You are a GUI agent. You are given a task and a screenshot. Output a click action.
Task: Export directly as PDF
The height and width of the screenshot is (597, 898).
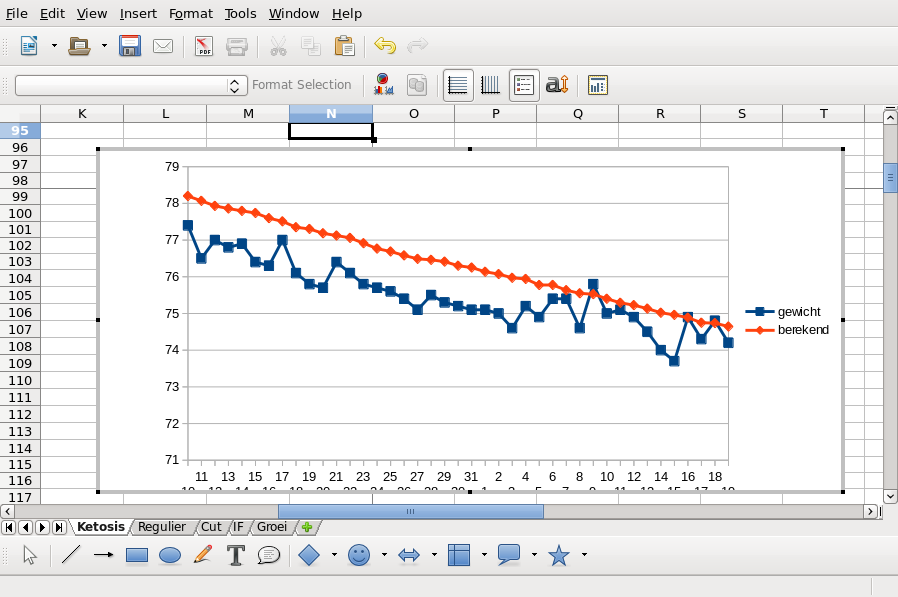204,46
